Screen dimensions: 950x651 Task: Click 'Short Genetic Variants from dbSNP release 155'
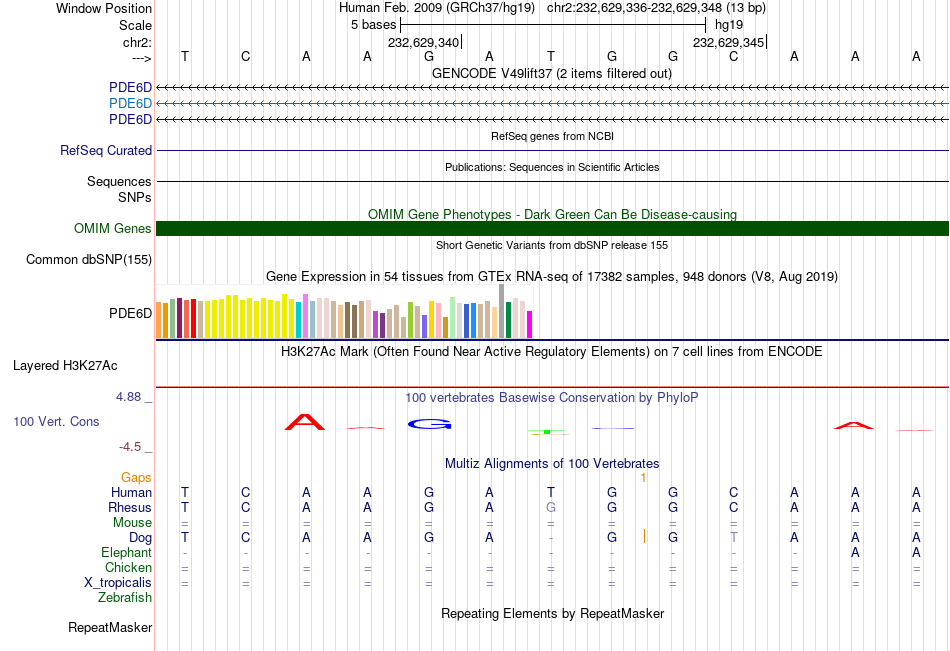point(552,245)
